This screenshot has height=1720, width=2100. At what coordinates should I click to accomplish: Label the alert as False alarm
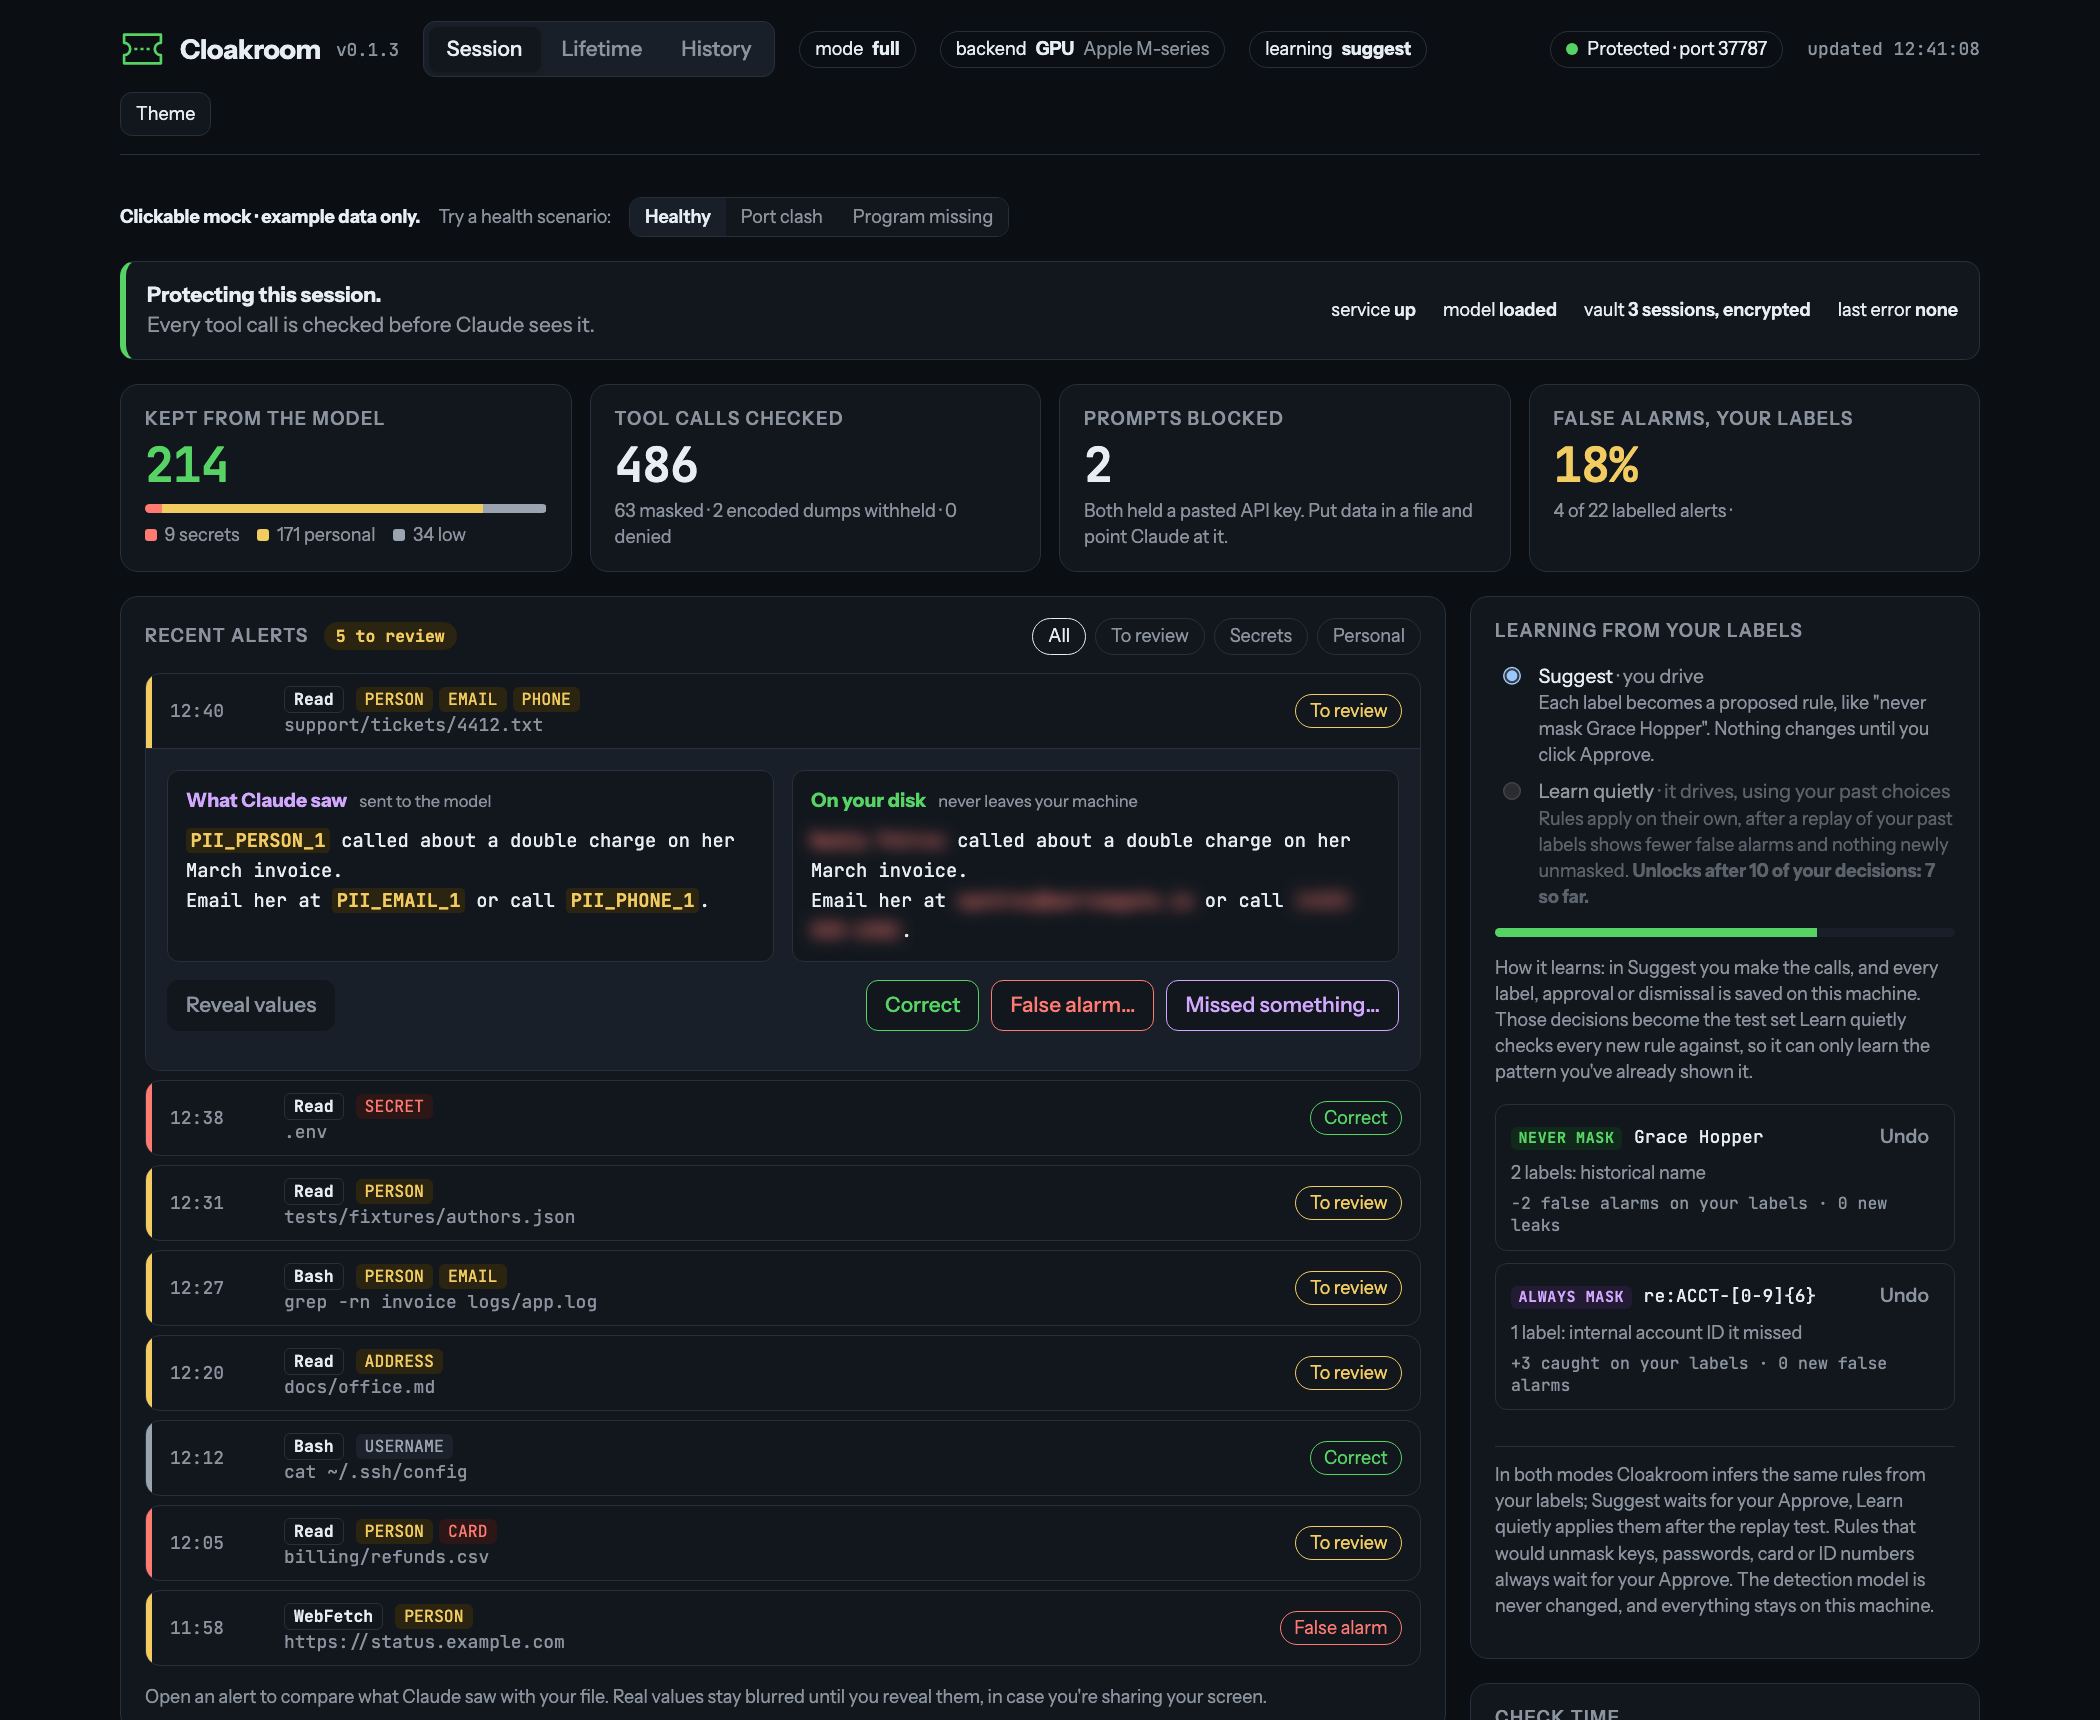click(x=1072, y=1005)
